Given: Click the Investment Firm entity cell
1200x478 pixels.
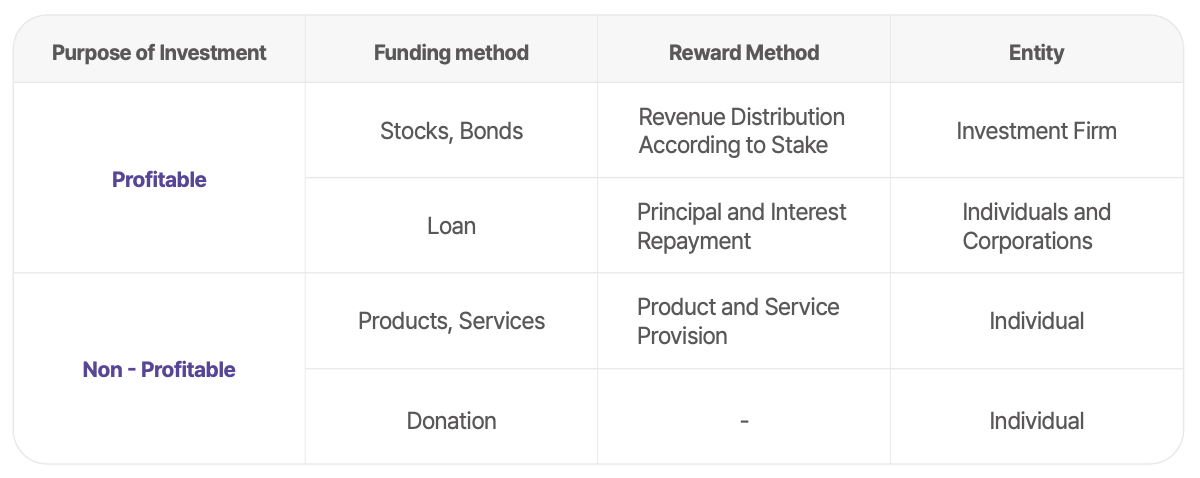Looking at the screenshot, I should pyautogui.click(x=1036, y=131).
